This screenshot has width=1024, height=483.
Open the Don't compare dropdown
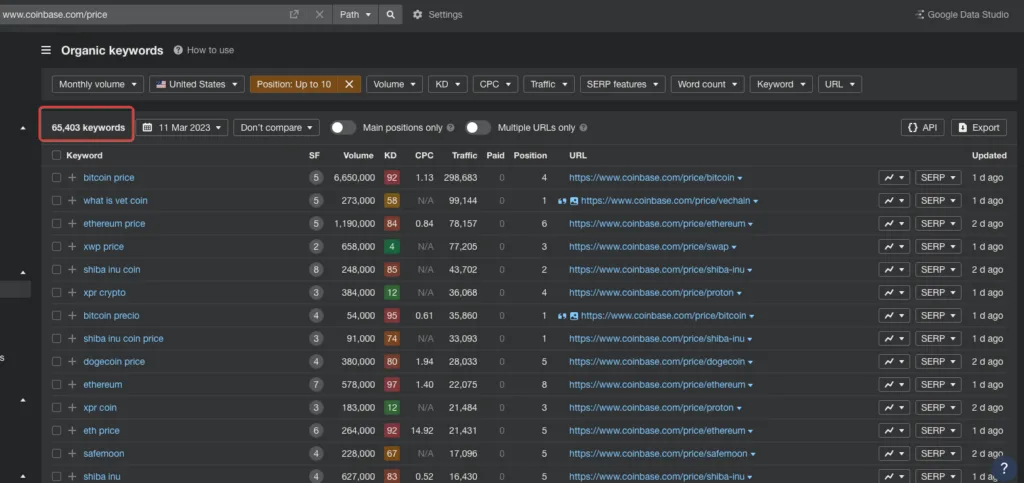(276, 127)
